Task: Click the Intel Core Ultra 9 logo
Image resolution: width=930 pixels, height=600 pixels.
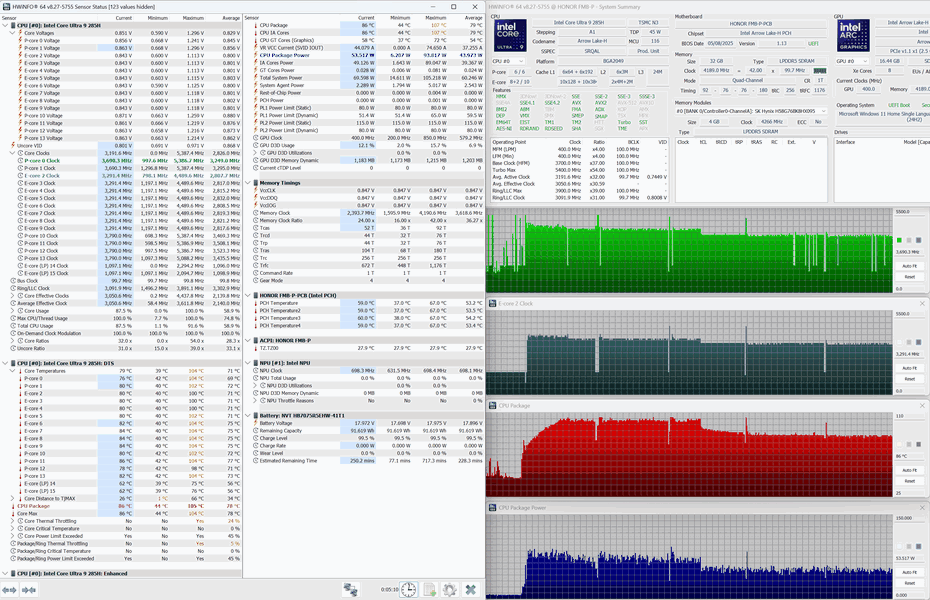Action: pyautogui.click(x=509, y=36)
